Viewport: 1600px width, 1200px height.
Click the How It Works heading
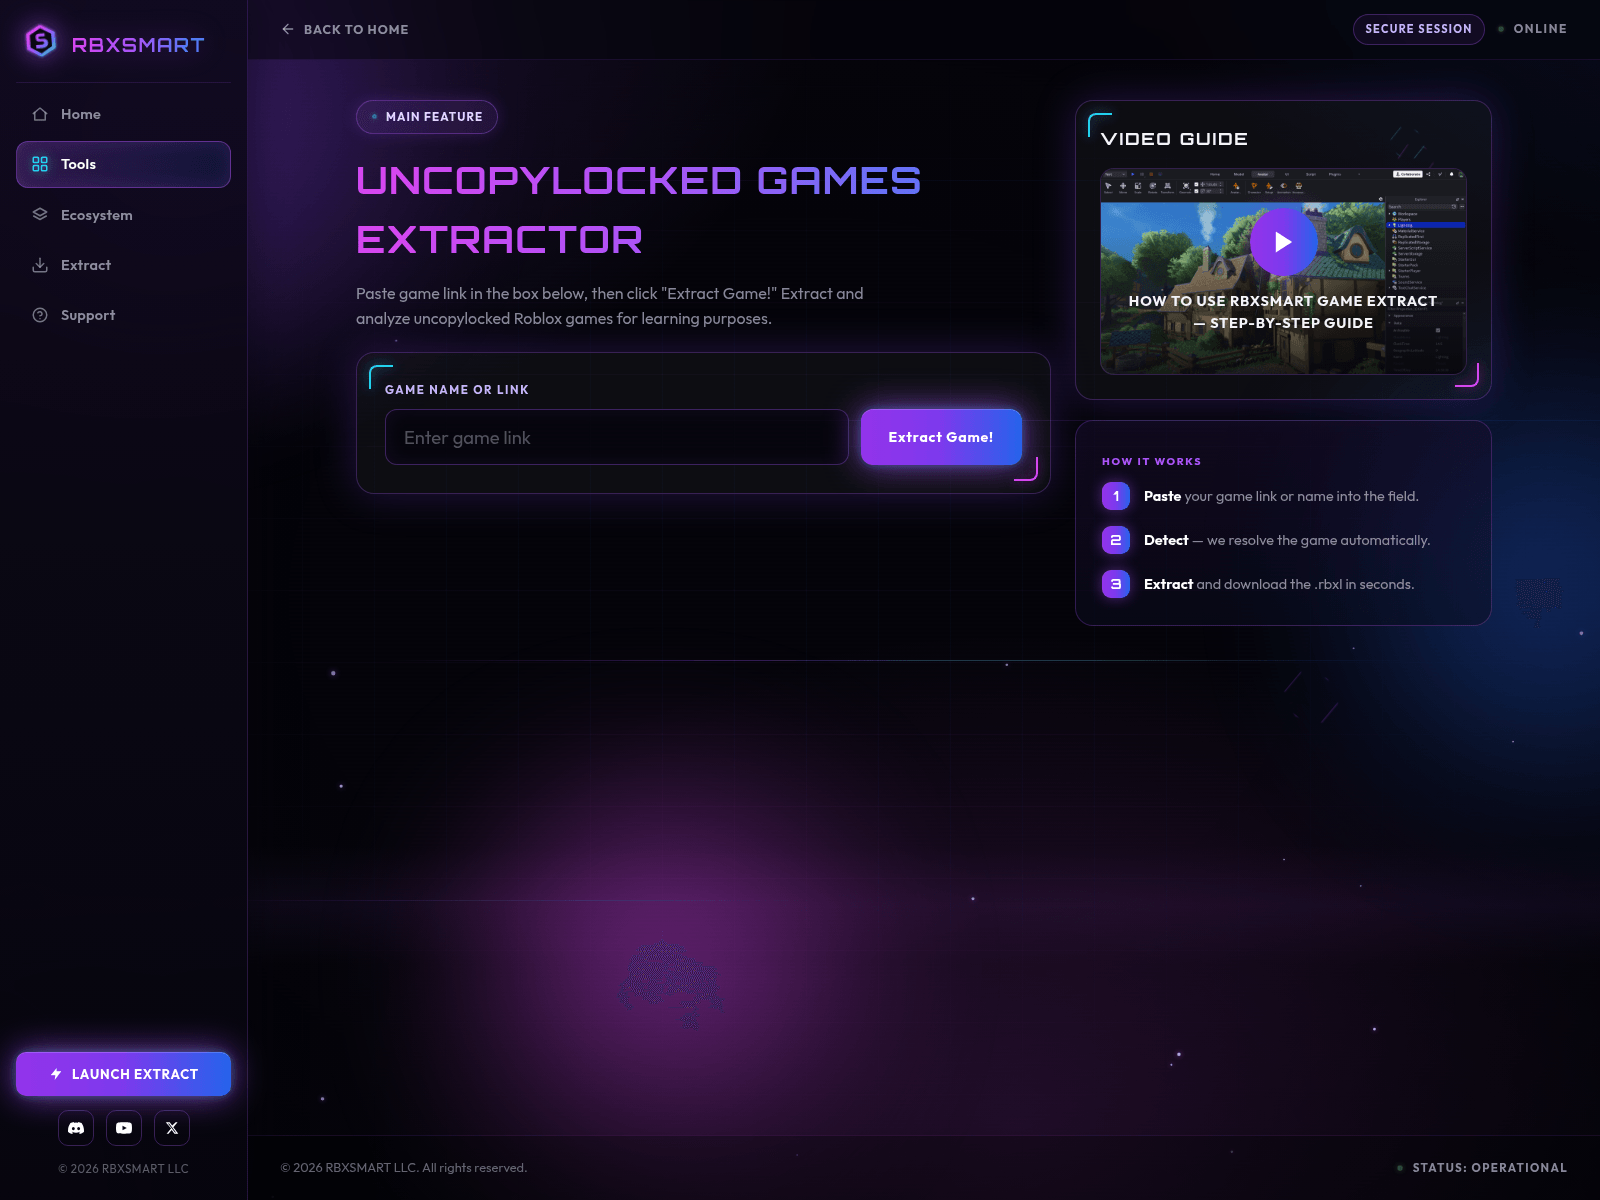1151,462
